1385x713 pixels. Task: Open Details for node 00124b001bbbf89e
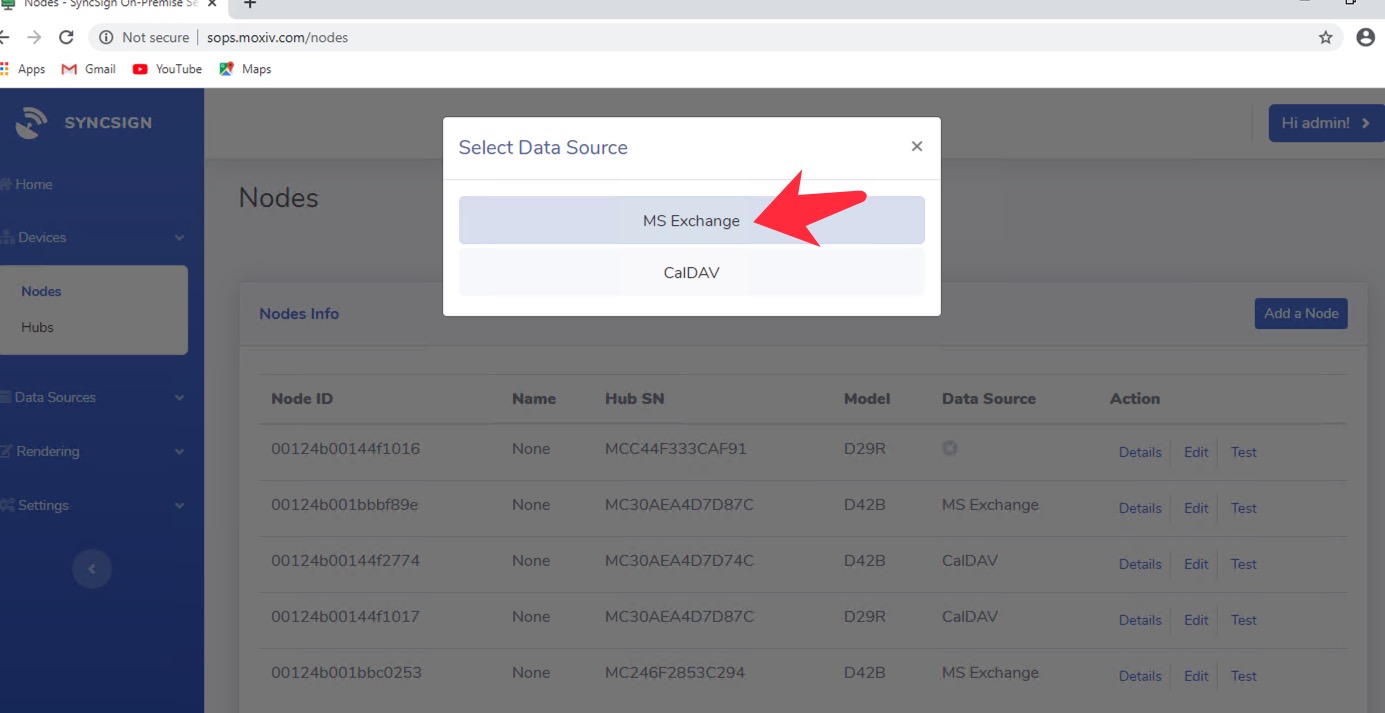[x=1140, y=508]
